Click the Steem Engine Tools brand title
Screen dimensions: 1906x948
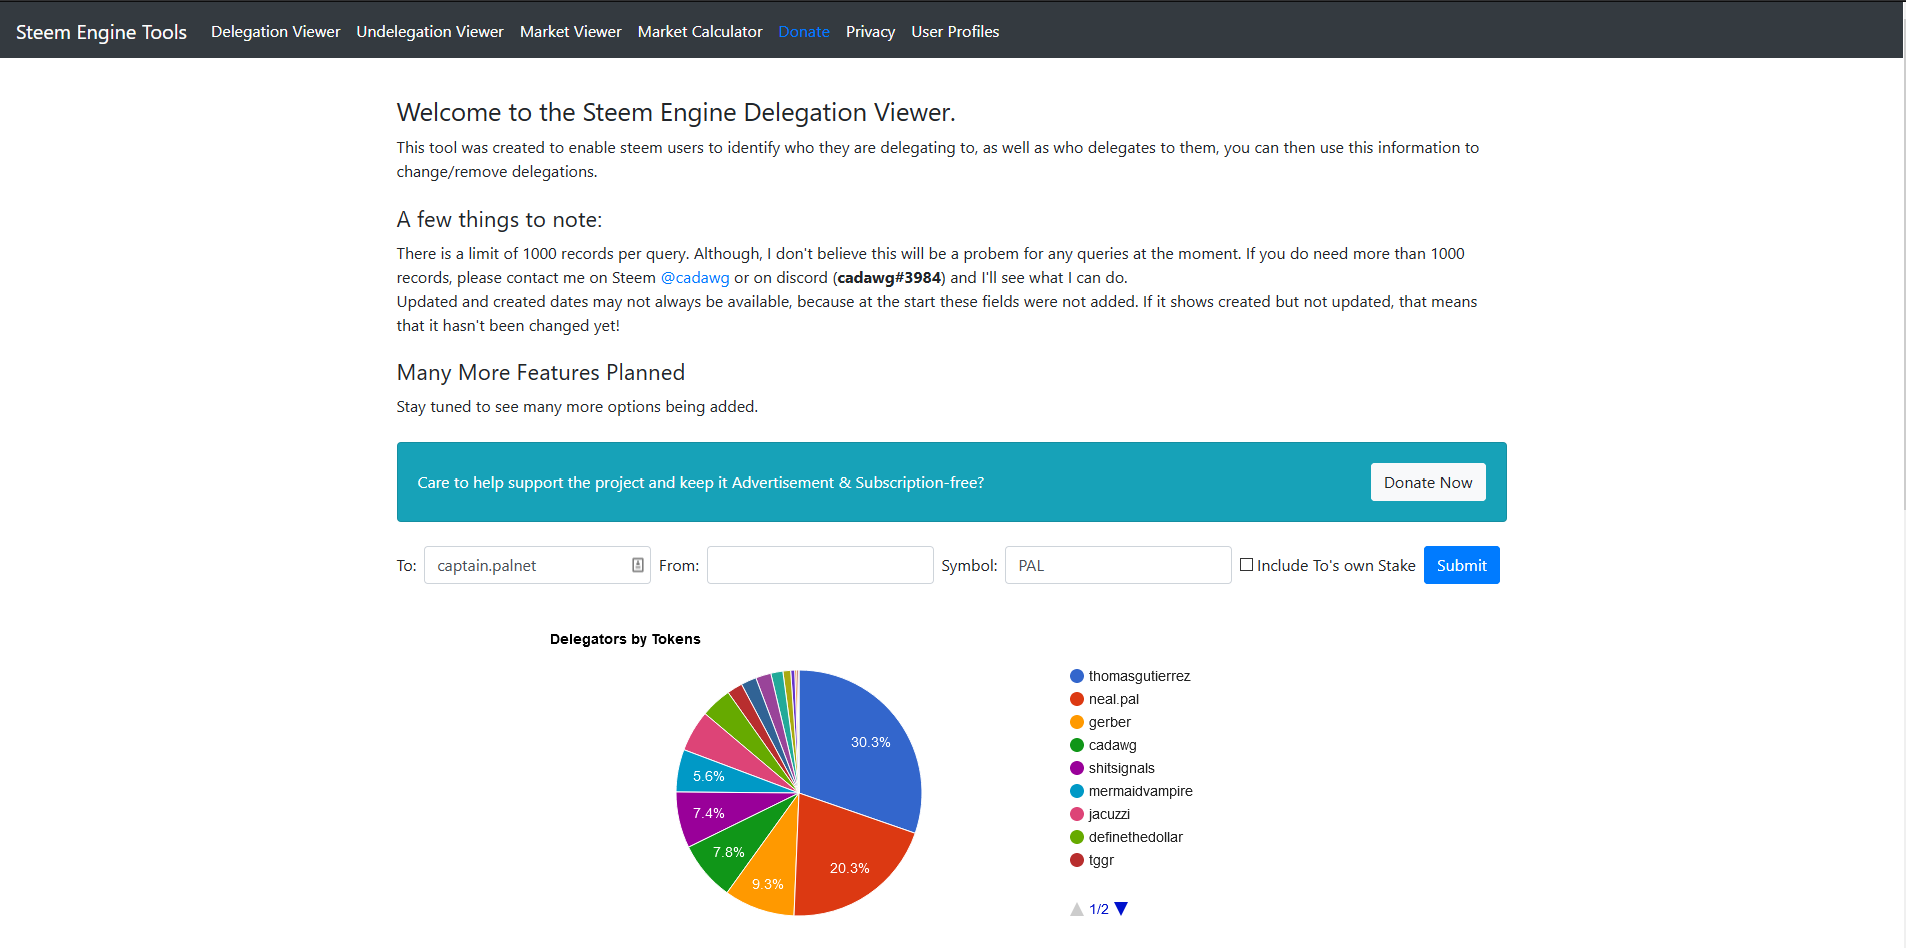pos(101,32)
